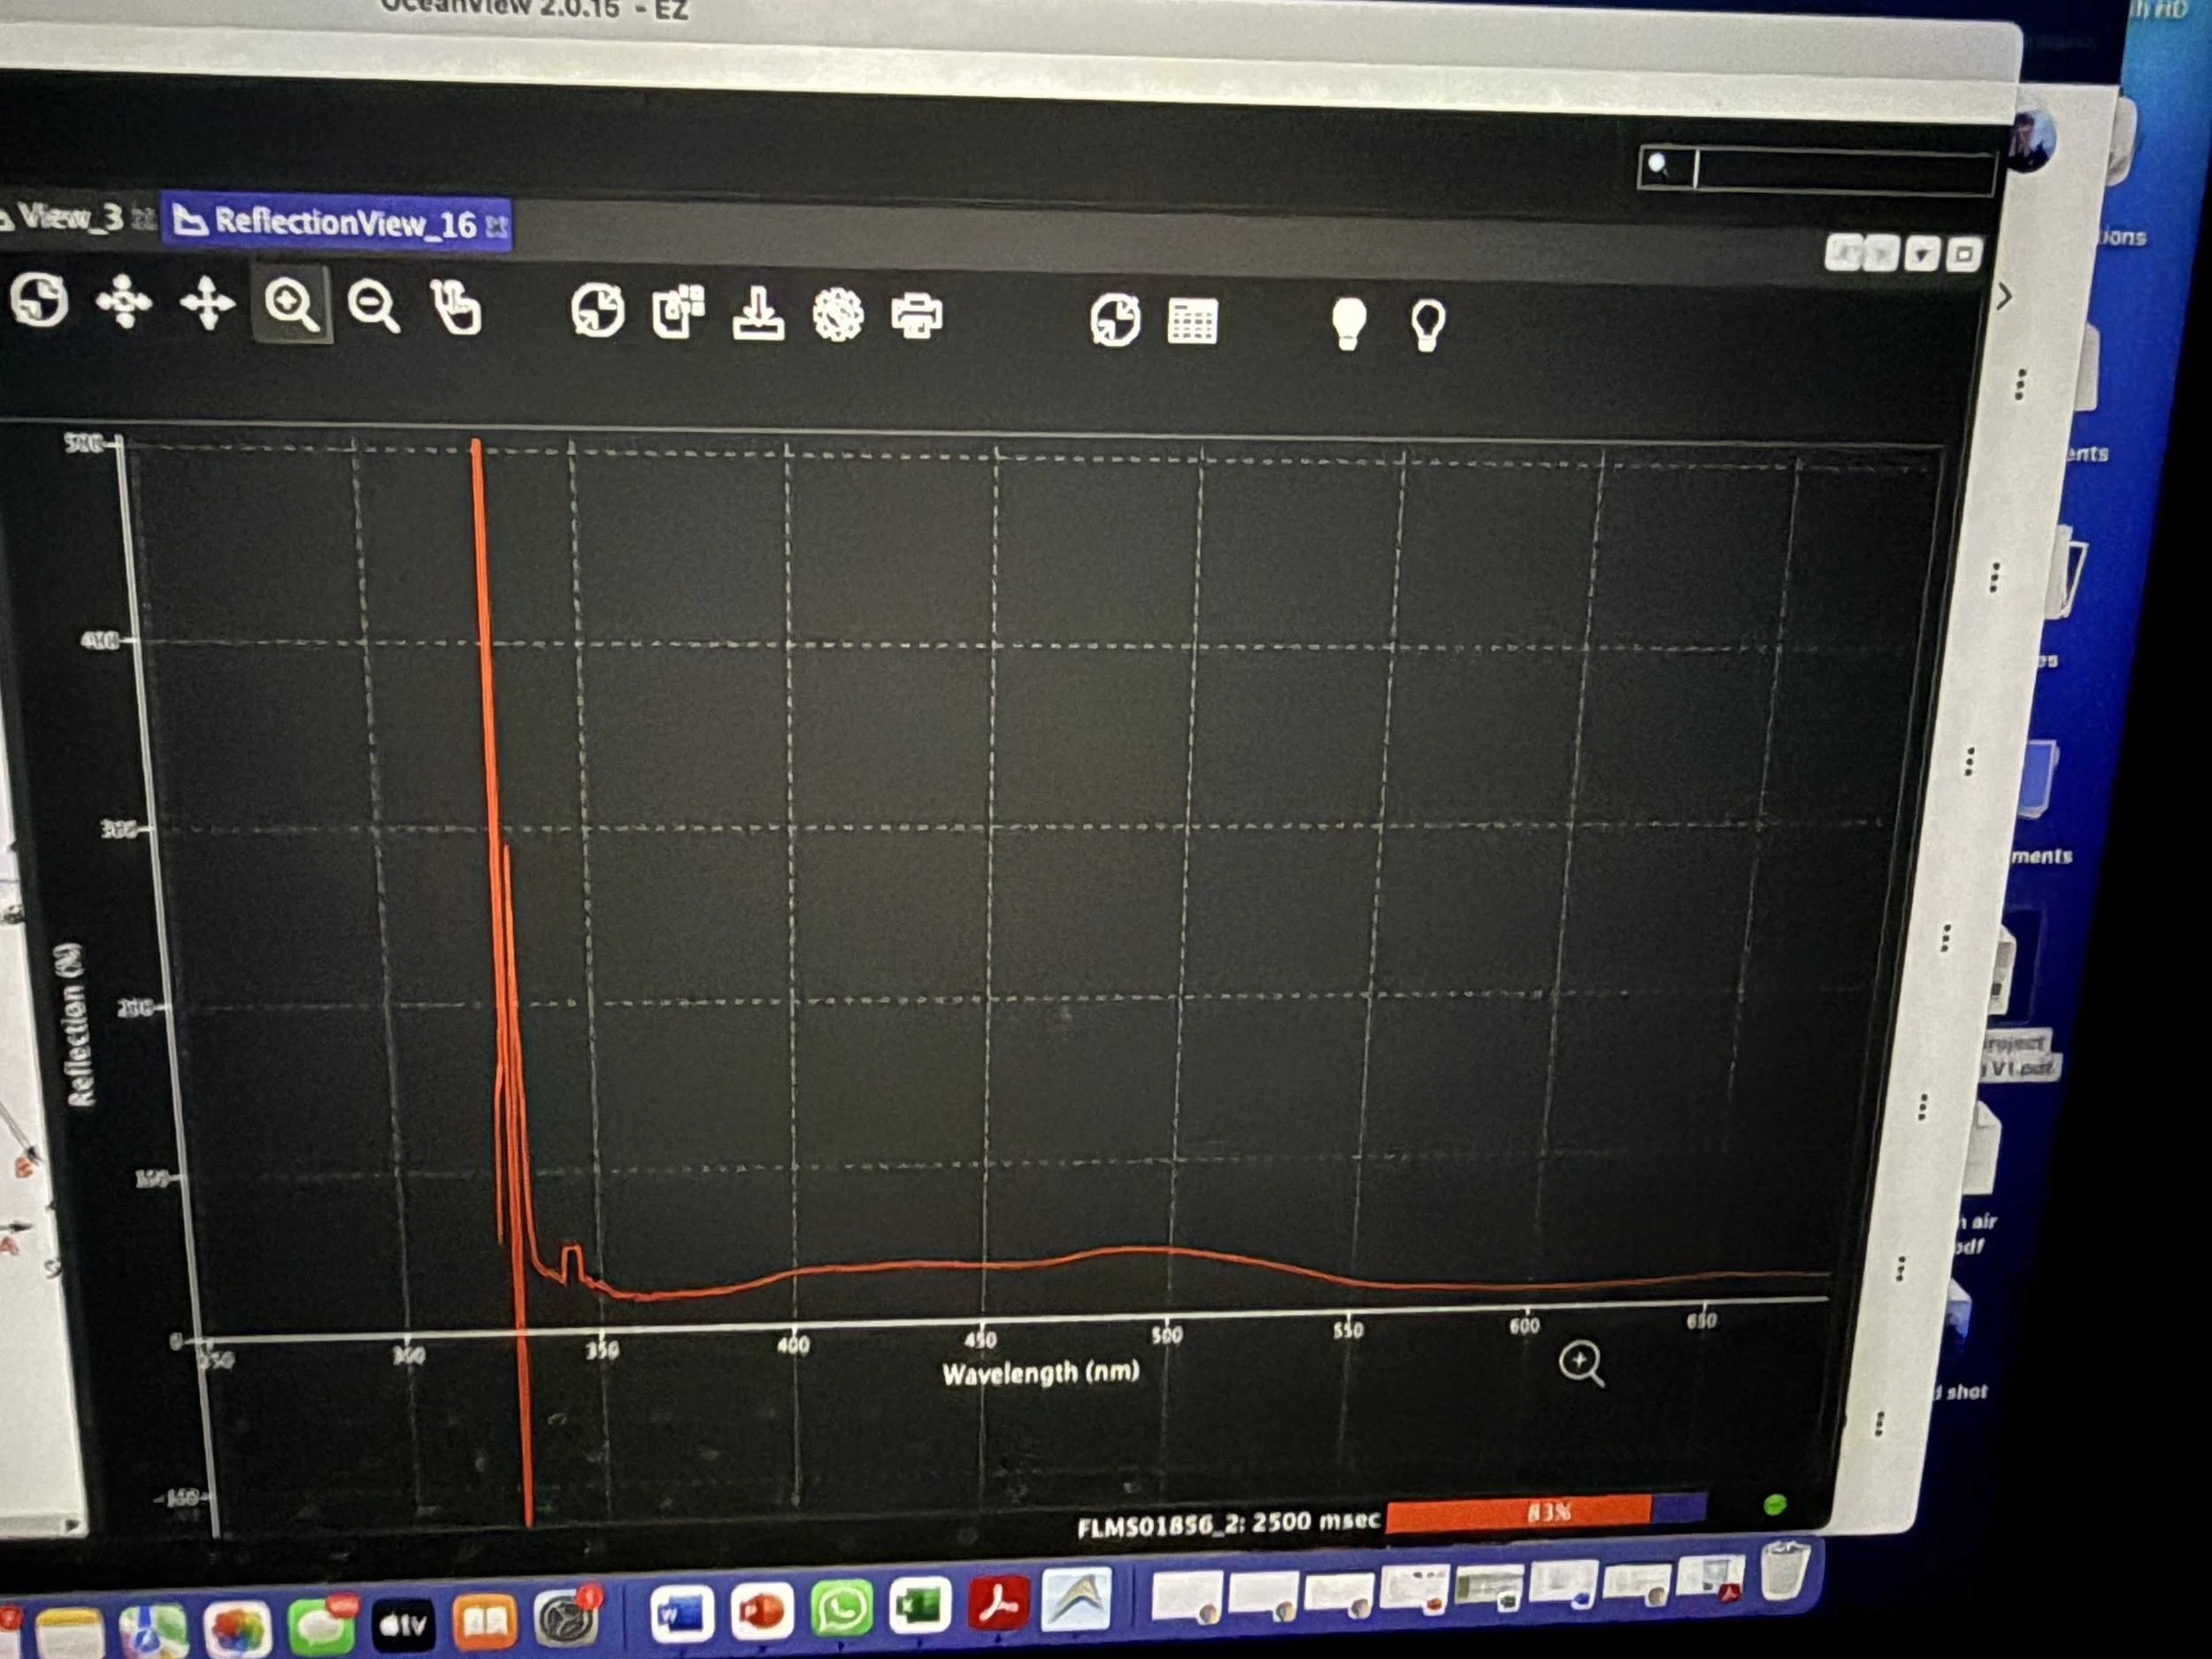
Task: Choose the zoom out magnifier tool
Action: pyautogui.click(x=374, y=306)
